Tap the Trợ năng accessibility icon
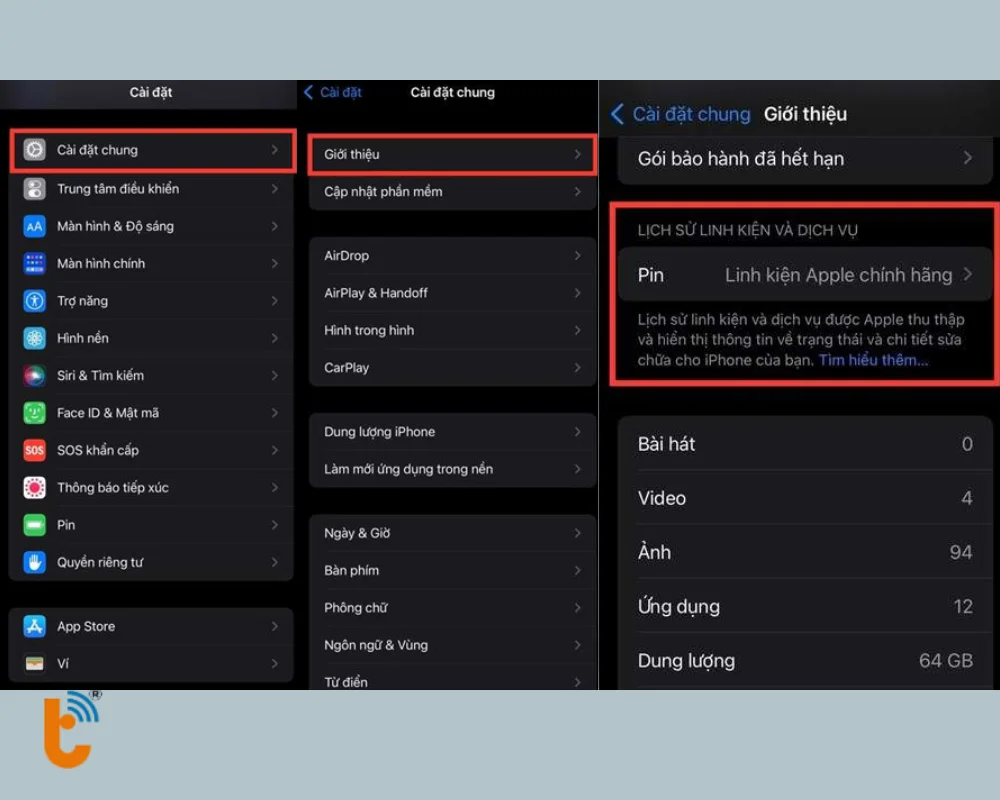The image size is (1000, 800). coord(35,301)
